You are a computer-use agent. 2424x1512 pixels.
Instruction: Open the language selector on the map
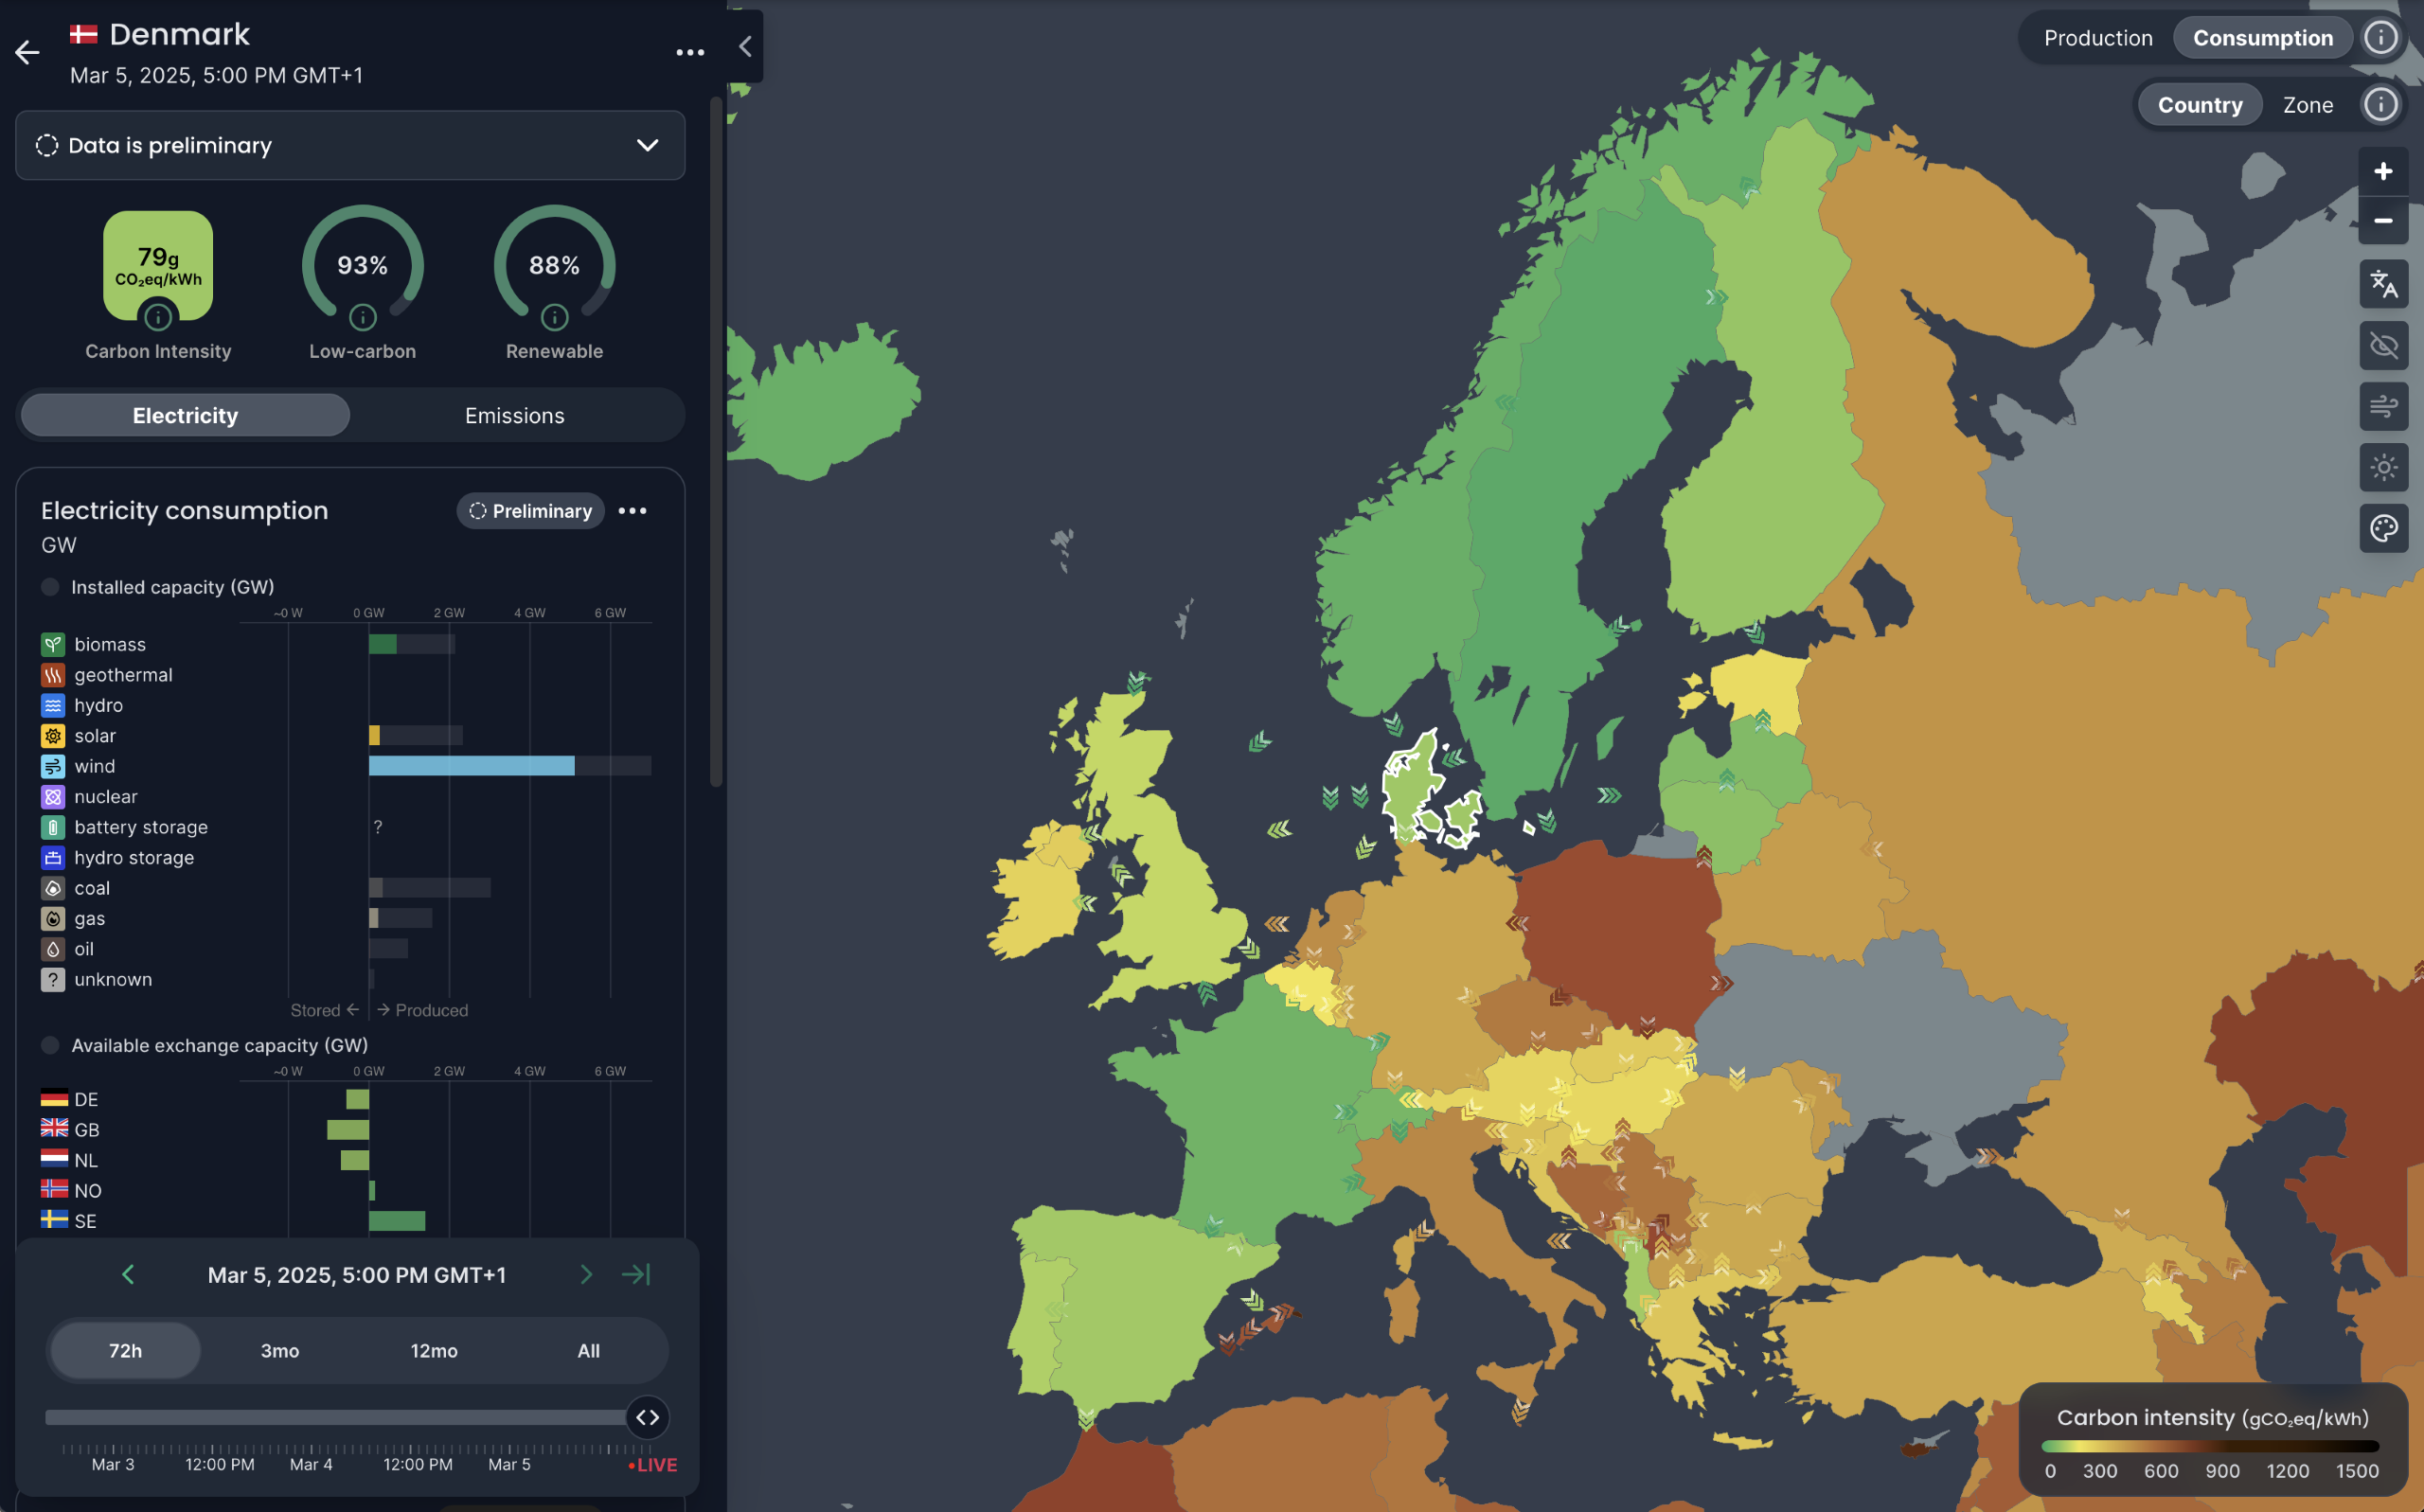2384,285
